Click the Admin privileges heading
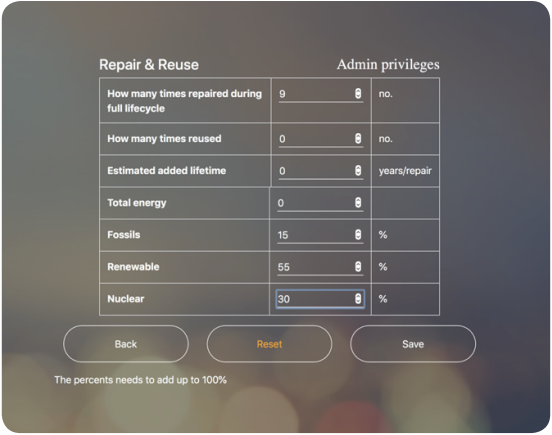The image size is (552, 435). point(388,65)
